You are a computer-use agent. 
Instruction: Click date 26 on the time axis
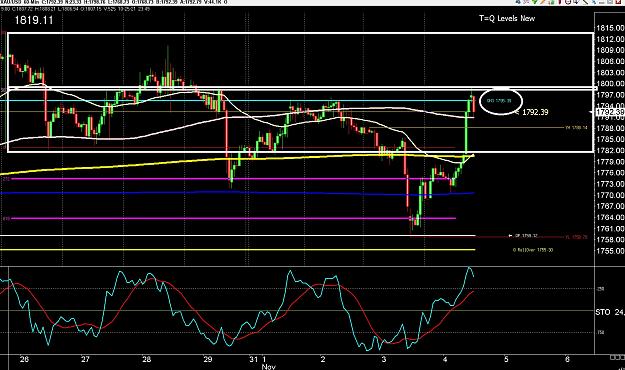click(24, 359)
